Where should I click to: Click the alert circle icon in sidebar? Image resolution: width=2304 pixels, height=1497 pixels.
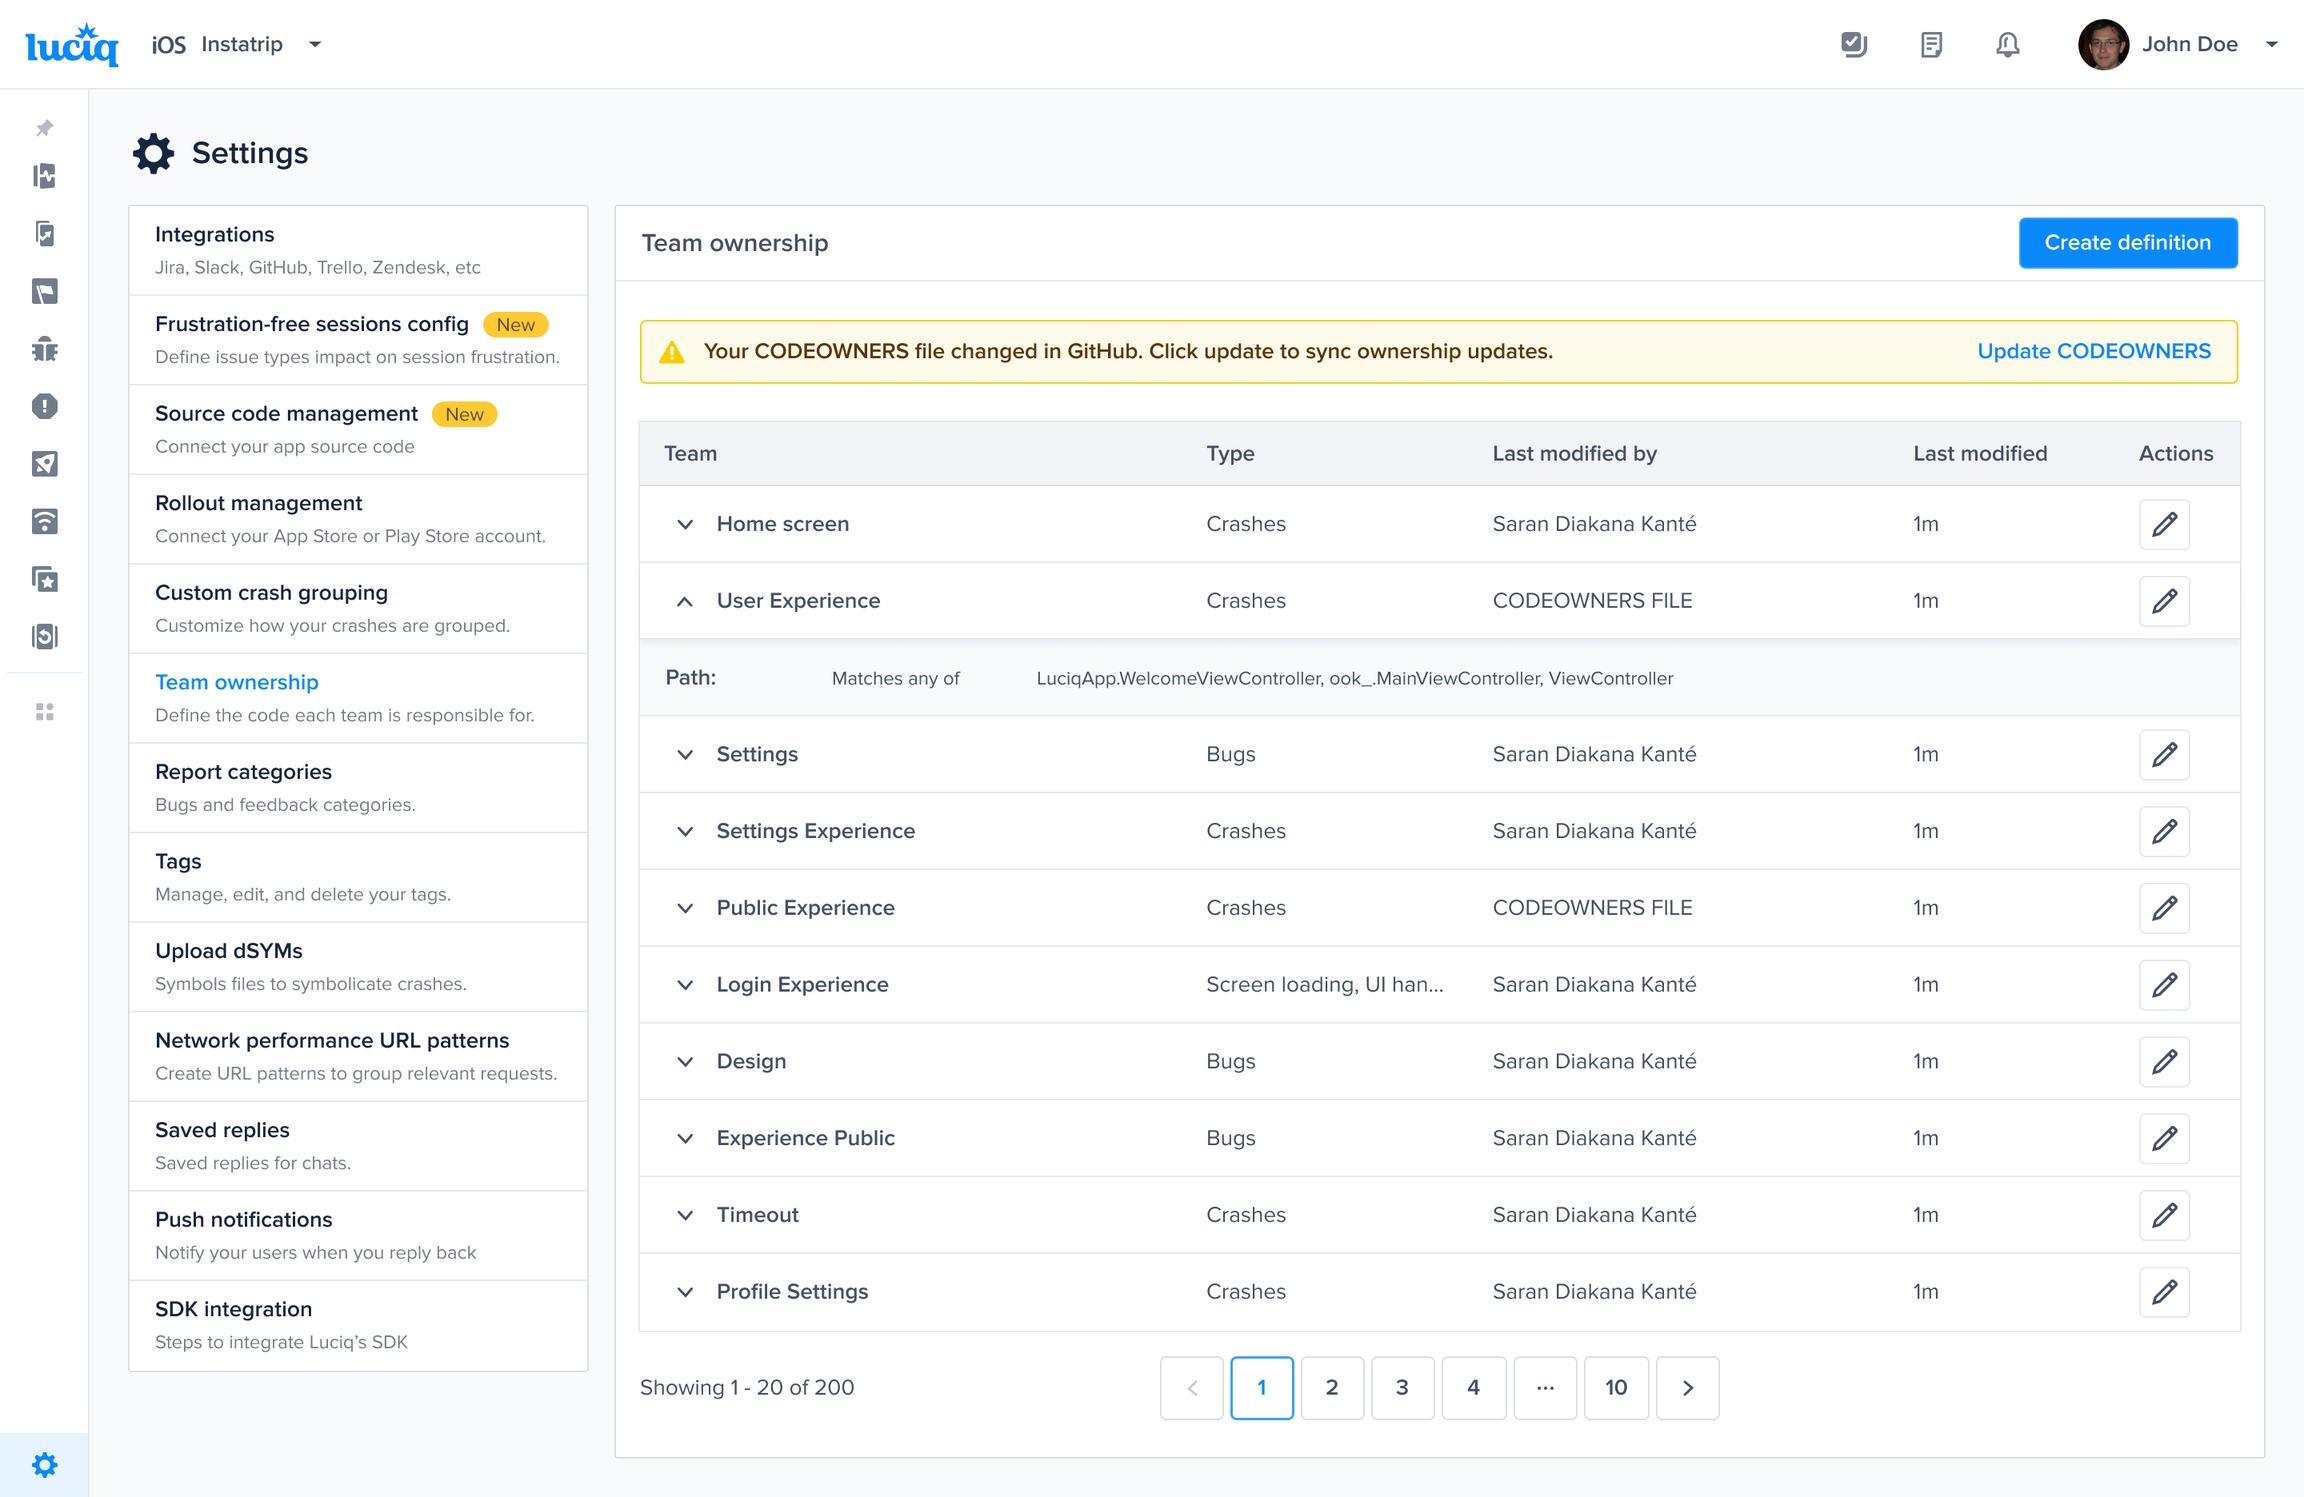tap(45, 406)
